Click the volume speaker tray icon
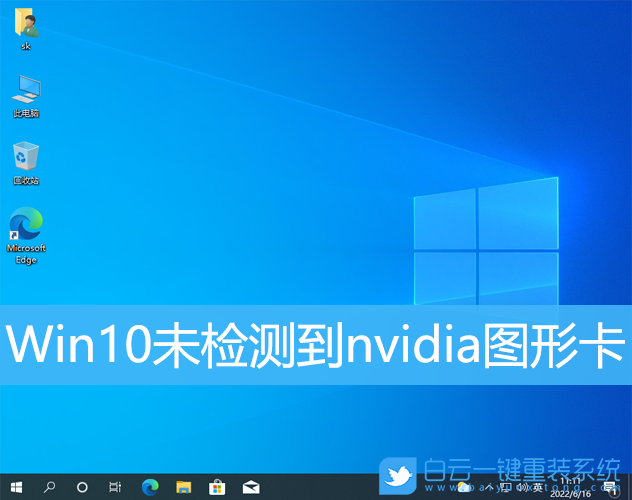The image size is (632, 500). 522,487
